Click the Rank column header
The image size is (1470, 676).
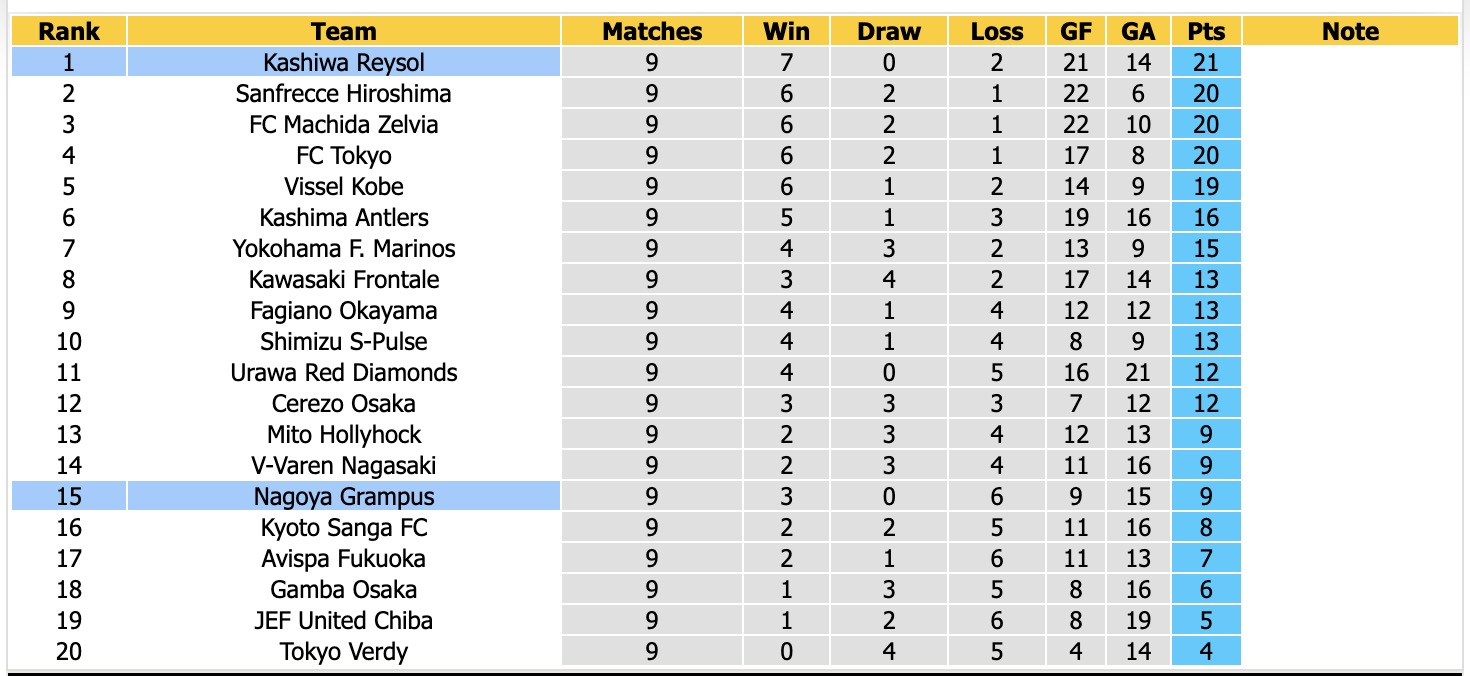click(69, 31)
